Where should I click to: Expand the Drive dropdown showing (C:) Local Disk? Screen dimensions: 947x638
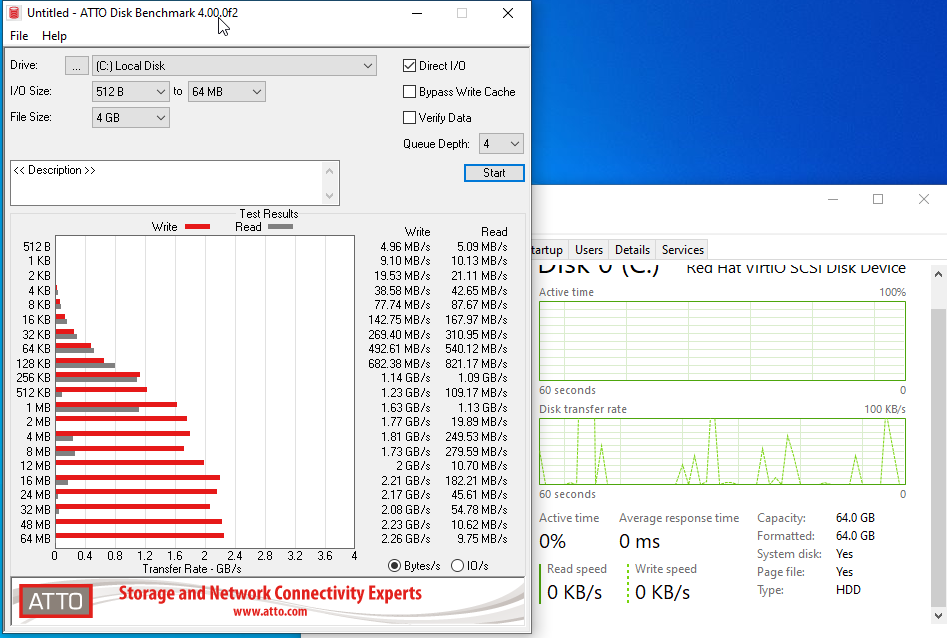pyautogui.click(x=234, y=66)
